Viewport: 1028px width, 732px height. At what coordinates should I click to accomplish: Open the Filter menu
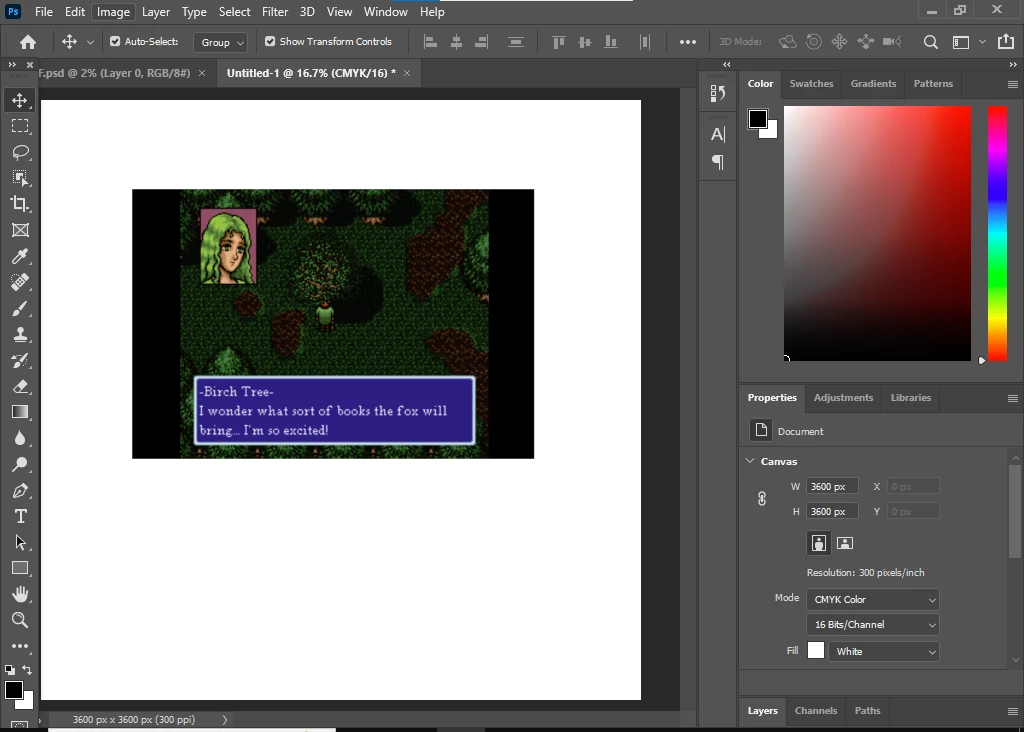tap(275, 12)
